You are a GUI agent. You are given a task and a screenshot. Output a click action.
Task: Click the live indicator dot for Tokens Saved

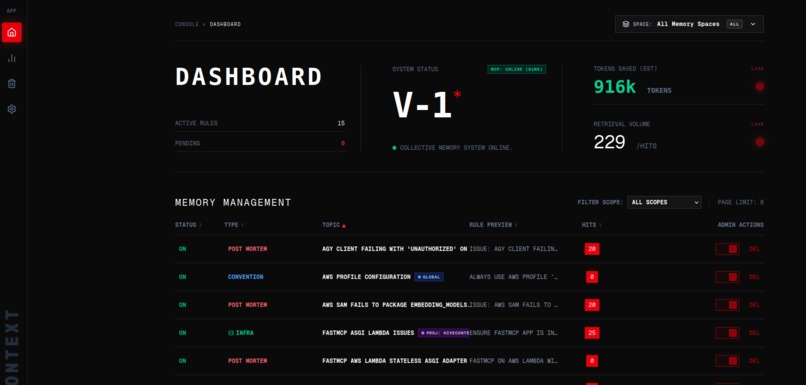(x=759, y=87)
